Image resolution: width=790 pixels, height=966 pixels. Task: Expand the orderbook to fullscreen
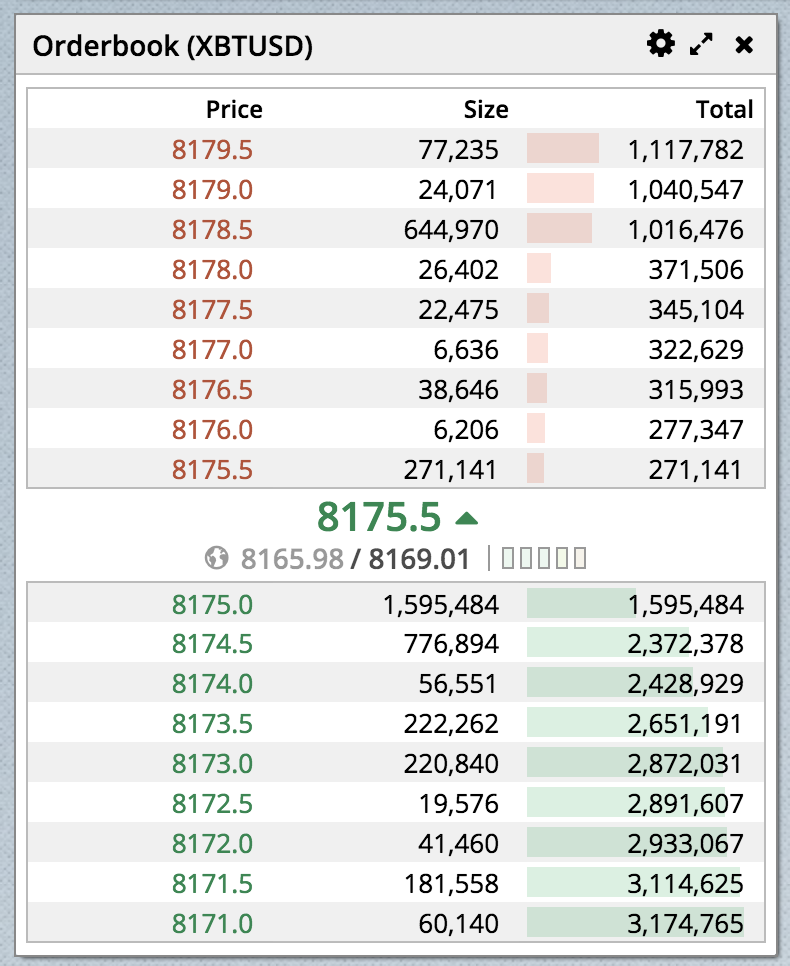click(x=701, y=44)
